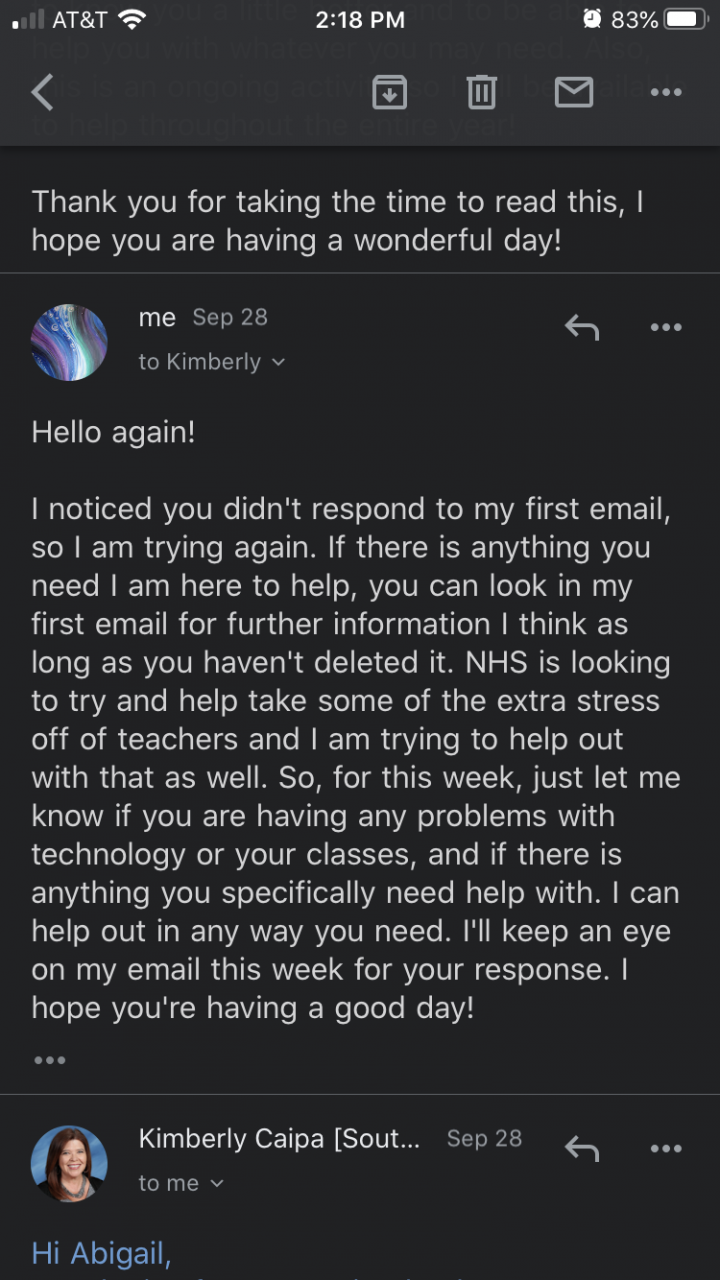Reply to Kimberly Caipa's message

click(x=582, y=1148)
